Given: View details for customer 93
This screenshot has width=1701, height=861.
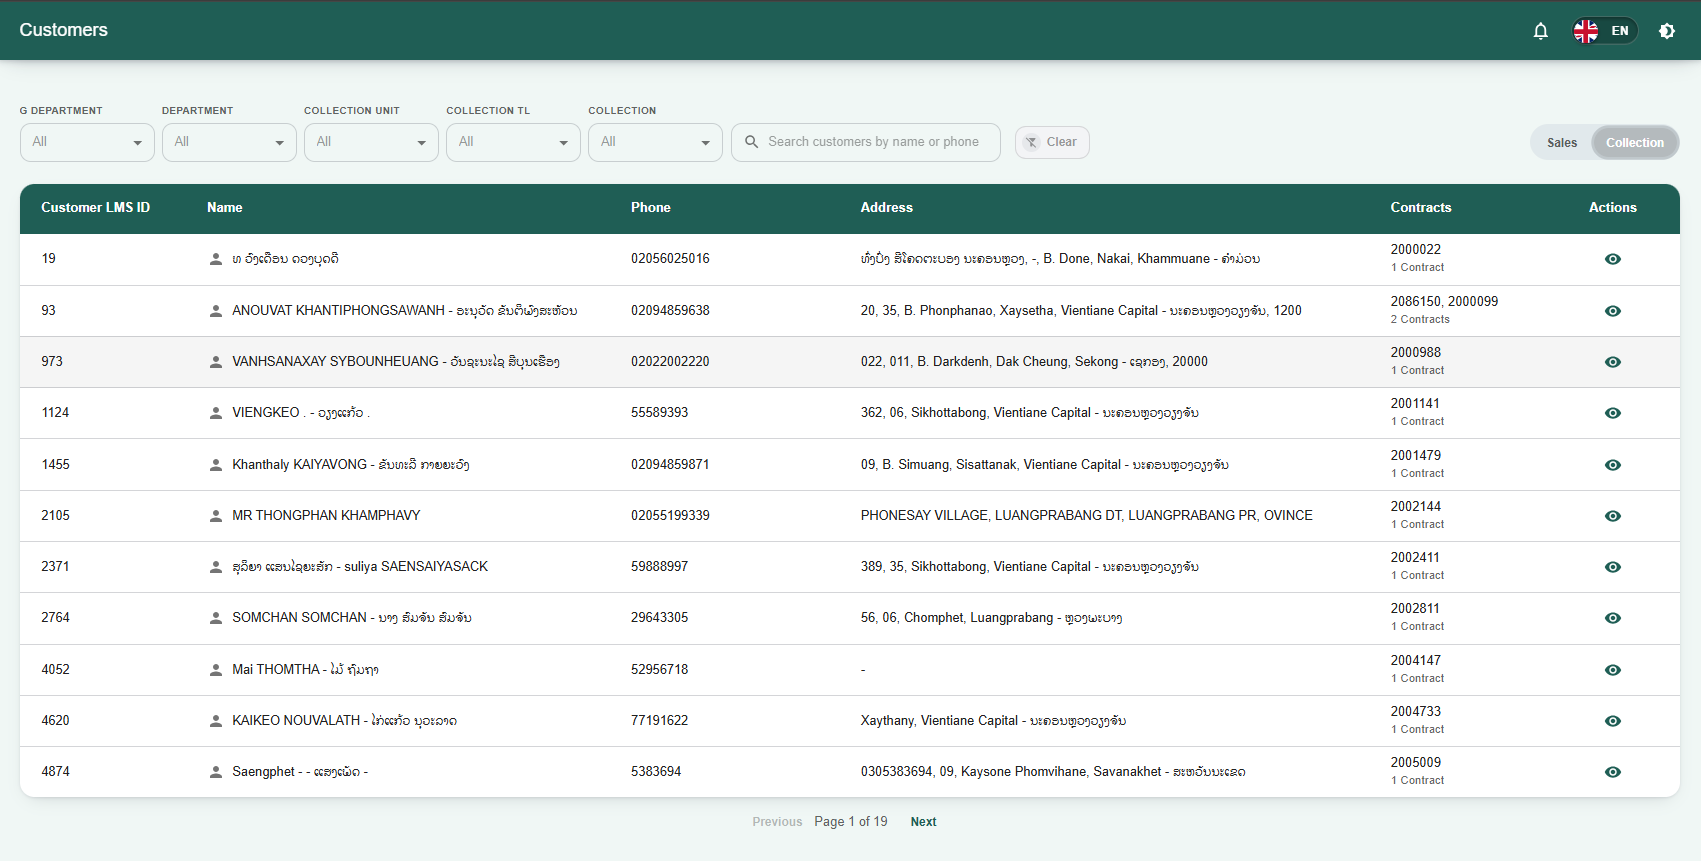Looking at the screenshot, I should pos(1613,311).
